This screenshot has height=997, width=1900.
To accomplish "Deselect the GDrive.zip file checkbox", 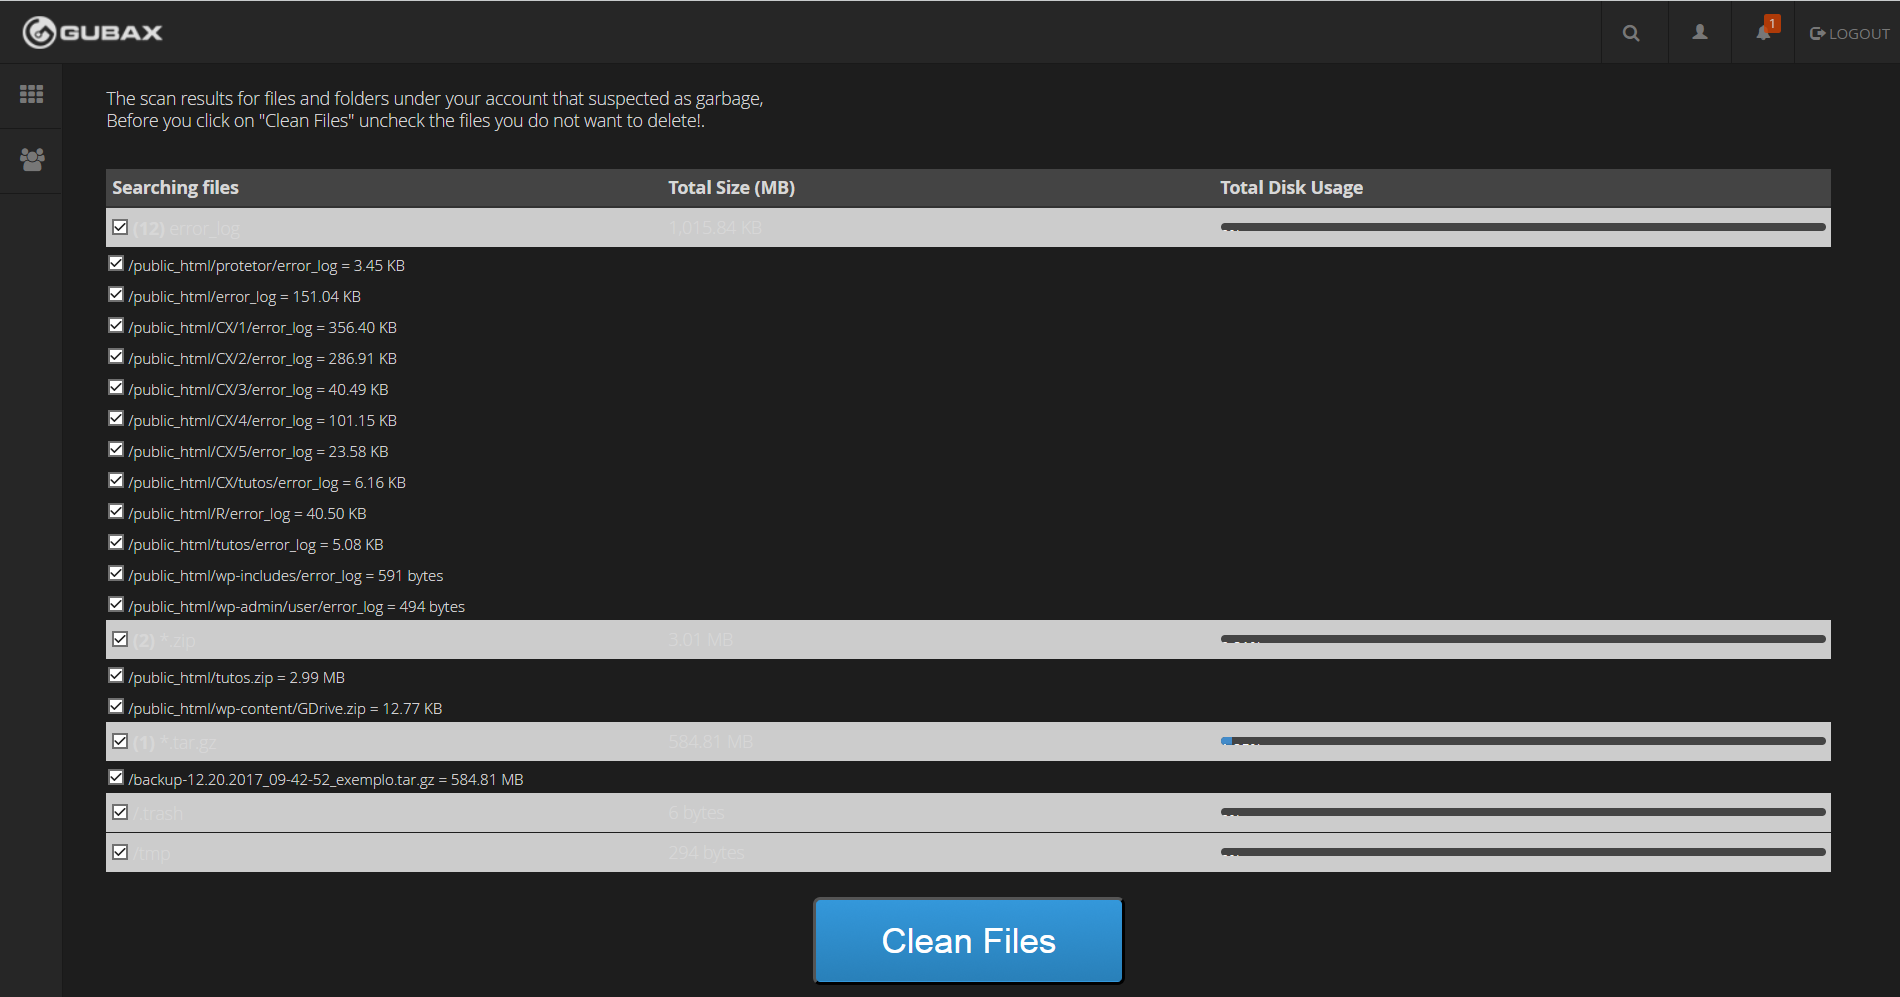I will tap(116, 706).
